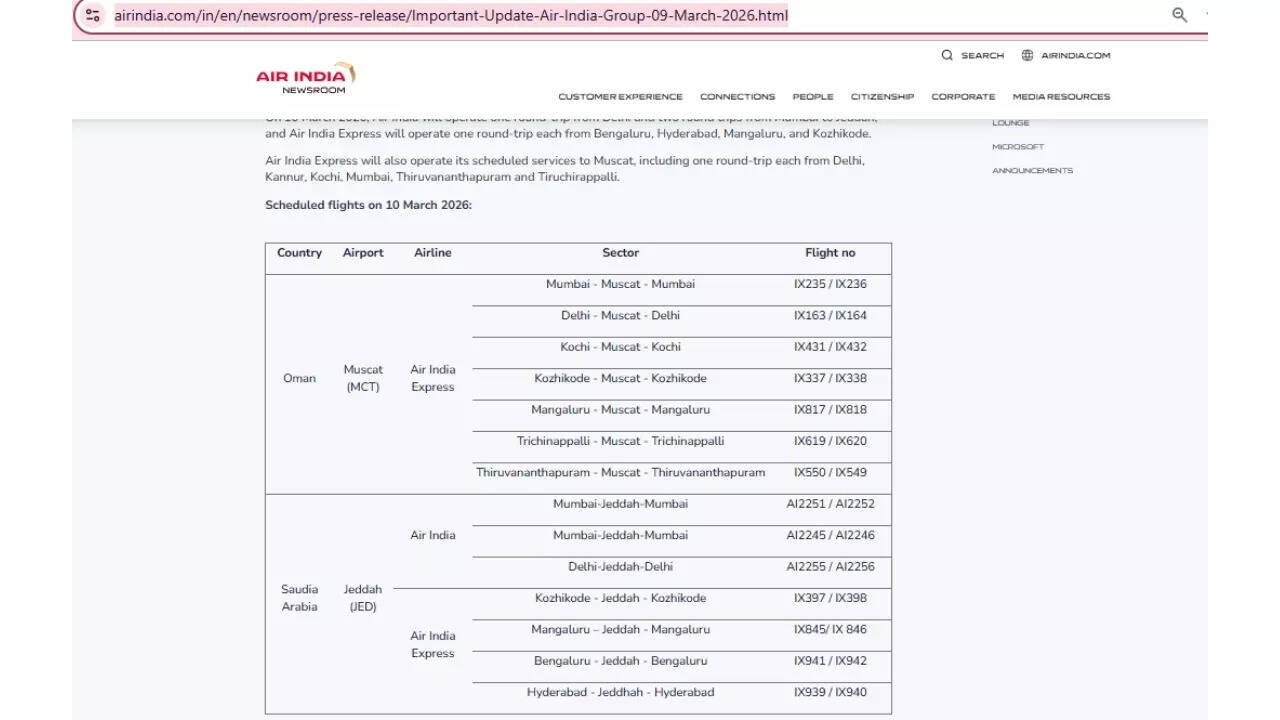Viewport: 1280px width, 720px height.
Task: Click the IX235 / IX236 flight number cell
Action: (x=830, y=284)
